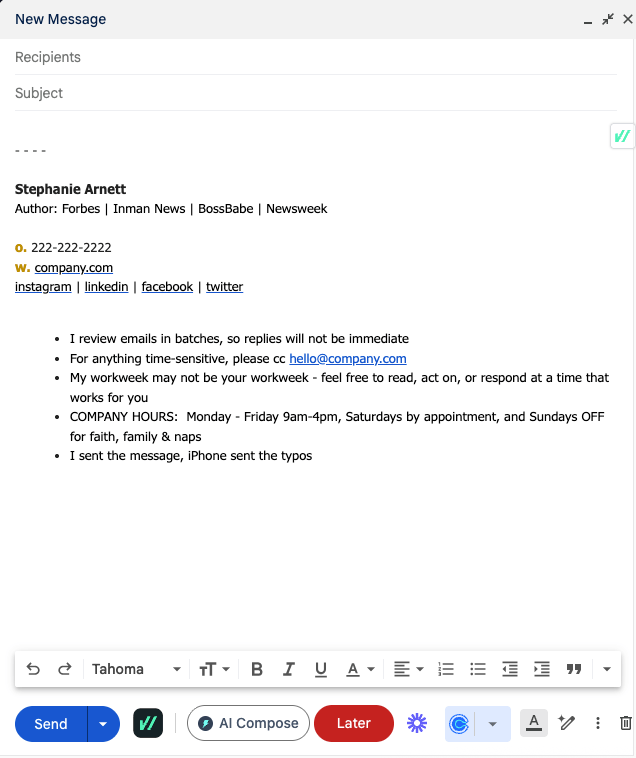The image size is (636, 758).
Task: Insert a numbered list
Action: (x=446, y=669)
